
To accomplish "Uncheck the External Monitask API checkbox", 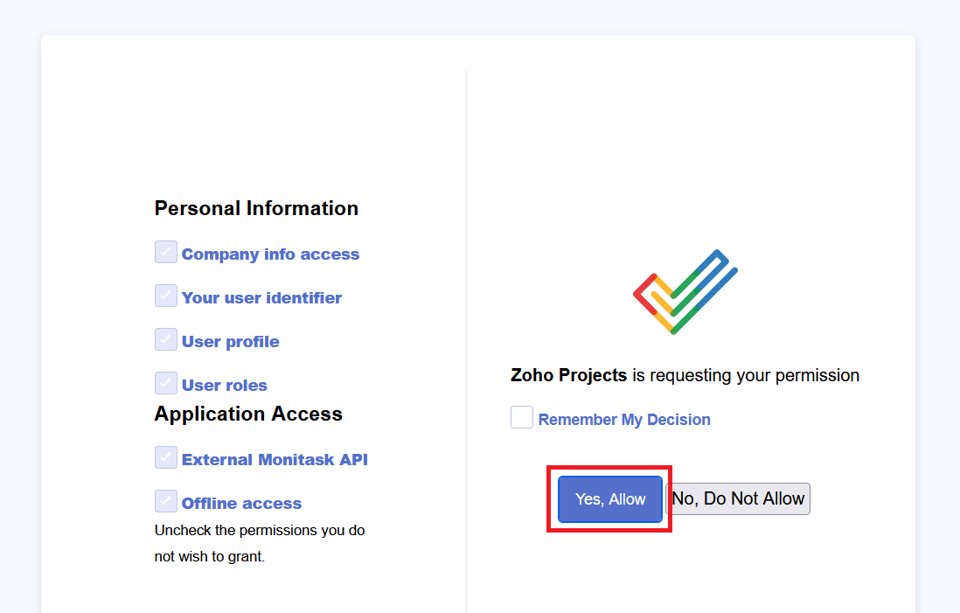I will [x=166, y=458].
